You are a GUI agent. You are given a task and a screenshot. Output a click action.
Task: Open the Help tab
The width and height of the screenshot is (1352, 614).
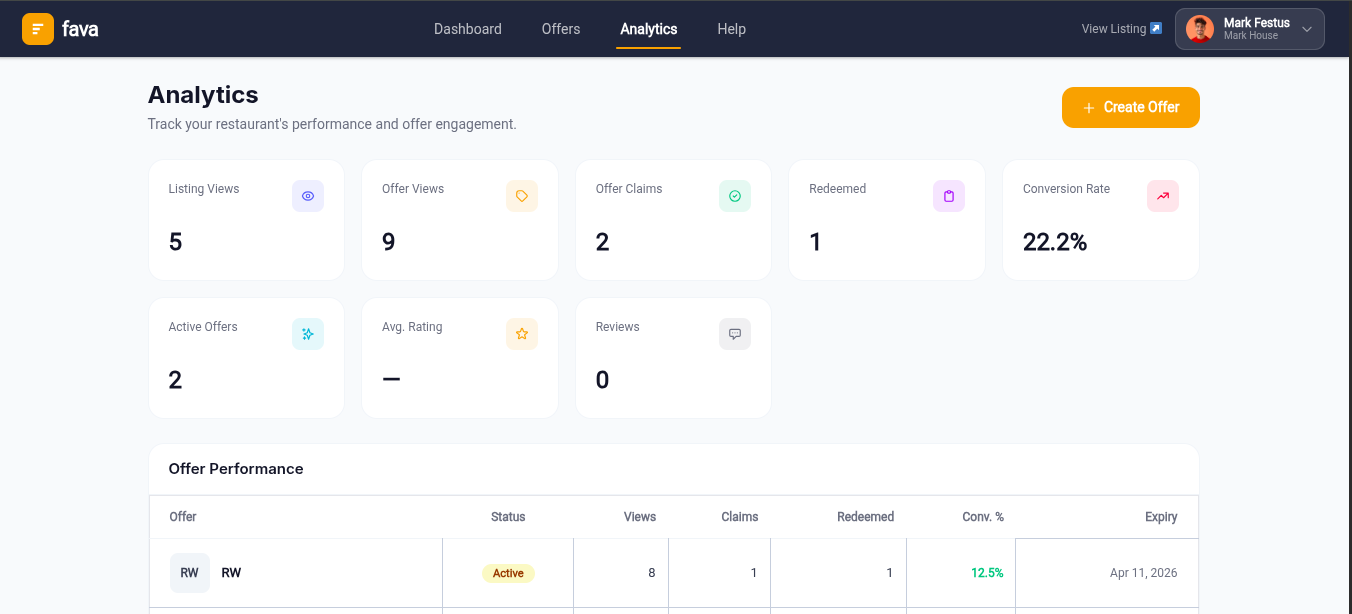pos(732,29)
